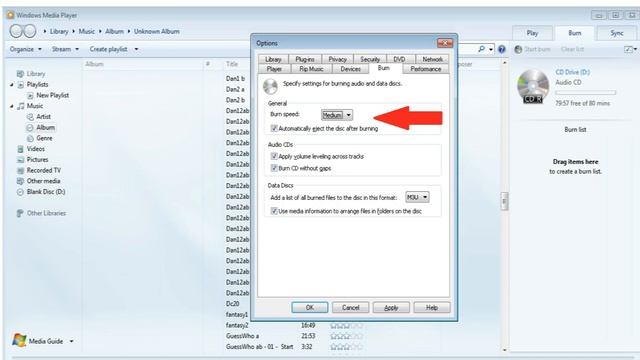Open the Stream menu dropdown
The width and height of the screenshot is (640, 360).
coord(65,49)
